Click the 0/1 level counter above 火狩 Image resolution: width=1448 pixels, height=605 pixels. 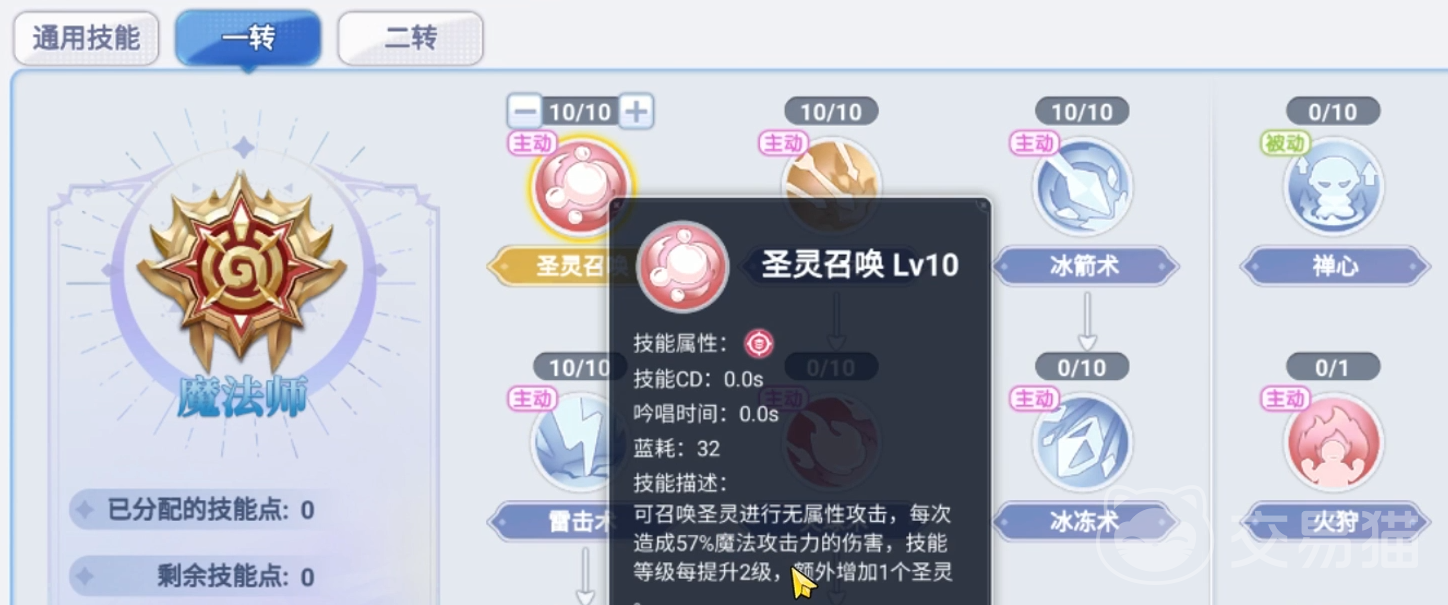pyautogui.click(x=1332, y=367)
